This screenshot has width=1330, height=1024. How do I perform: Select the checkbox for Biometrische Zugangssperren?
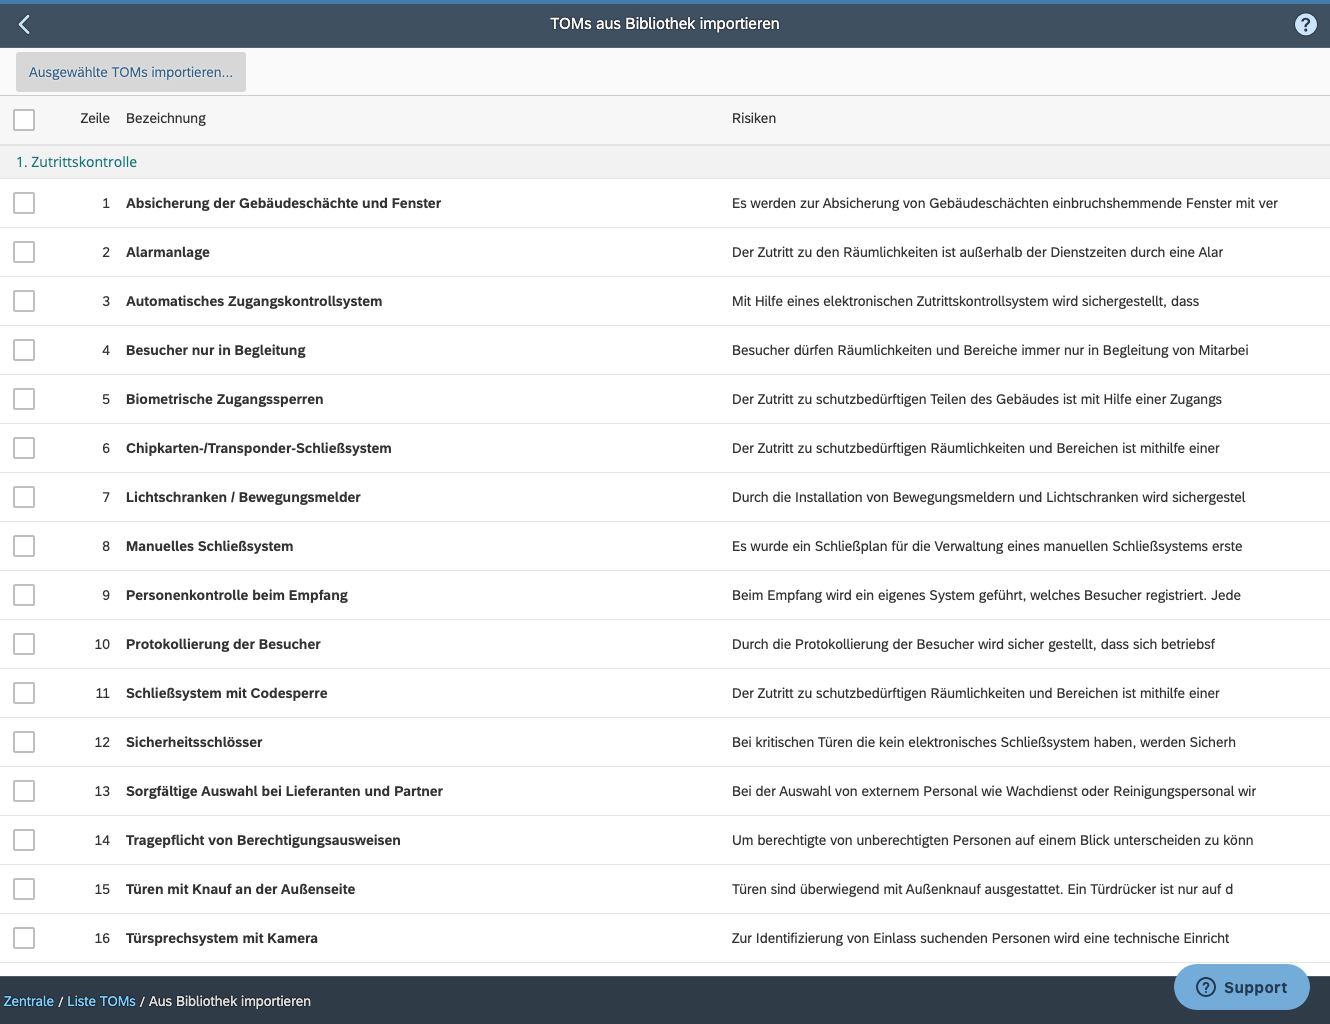pyautogui.click(x=23, y=398)
